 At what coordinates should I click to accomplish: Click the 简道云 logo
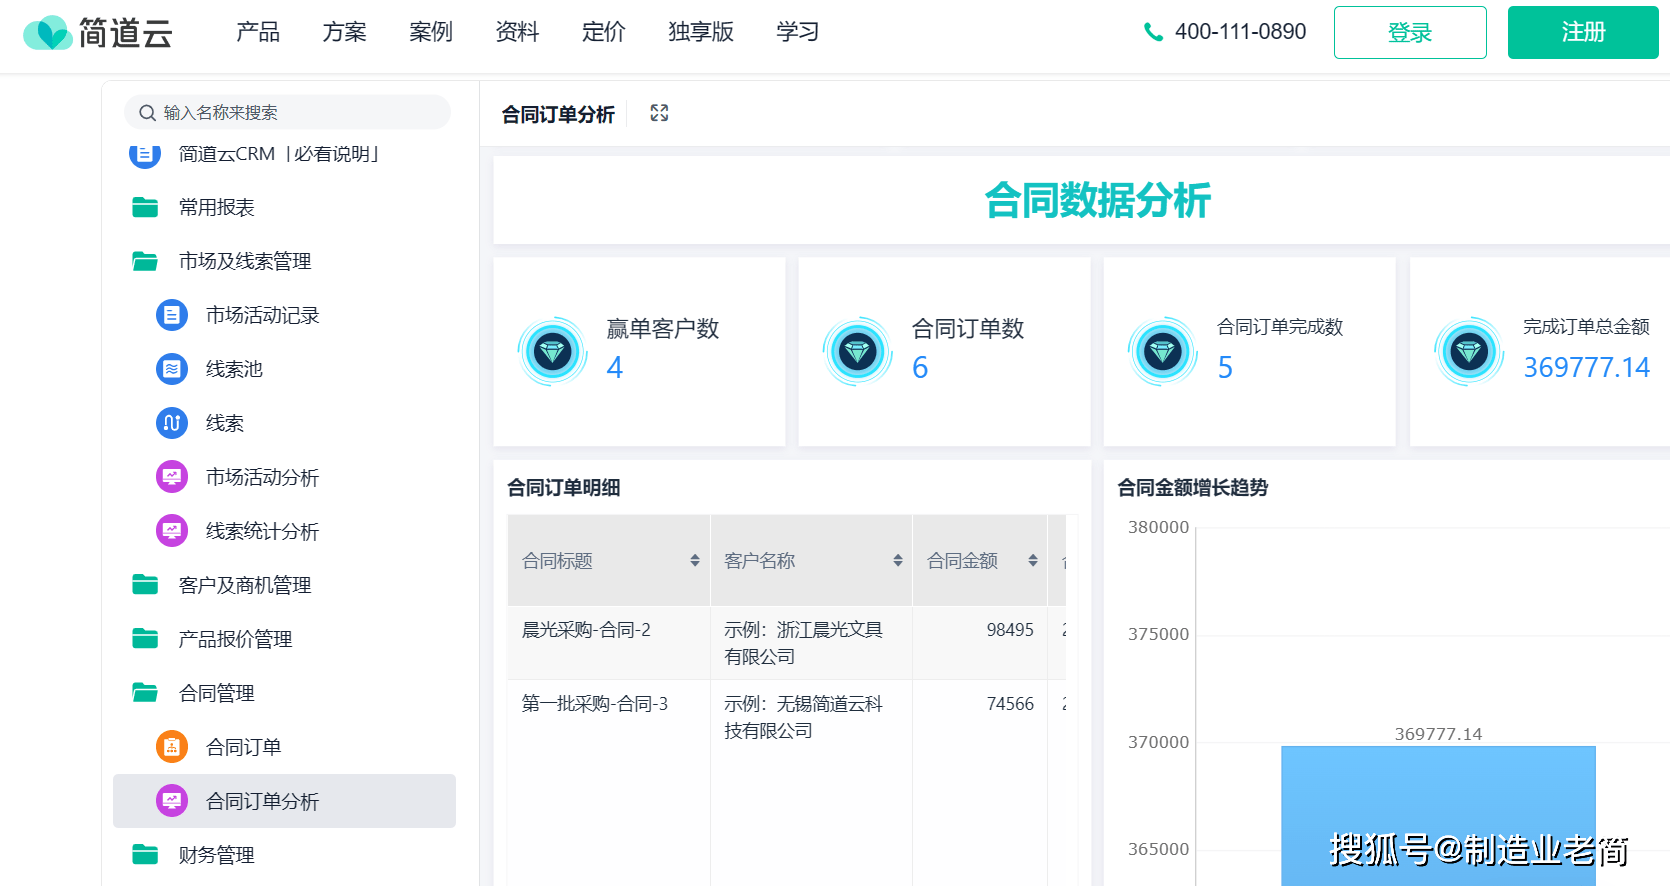(x=98, y=33)
